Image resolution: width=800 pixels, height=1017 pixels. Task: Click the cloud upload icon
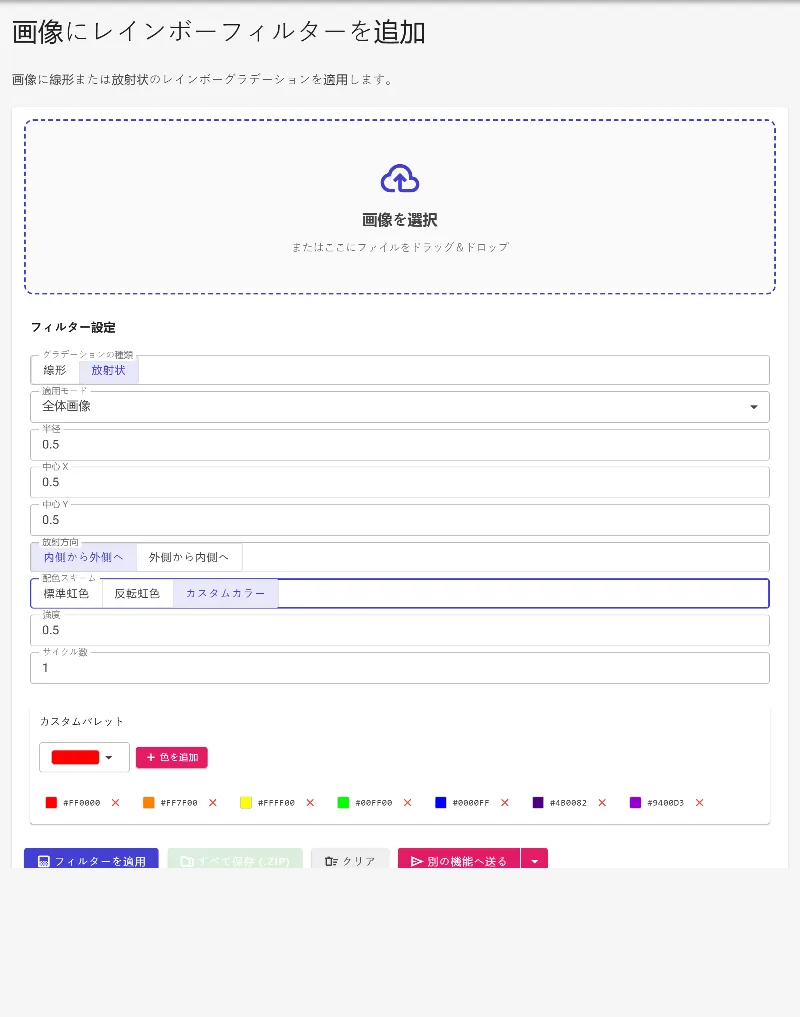[400, 179]
